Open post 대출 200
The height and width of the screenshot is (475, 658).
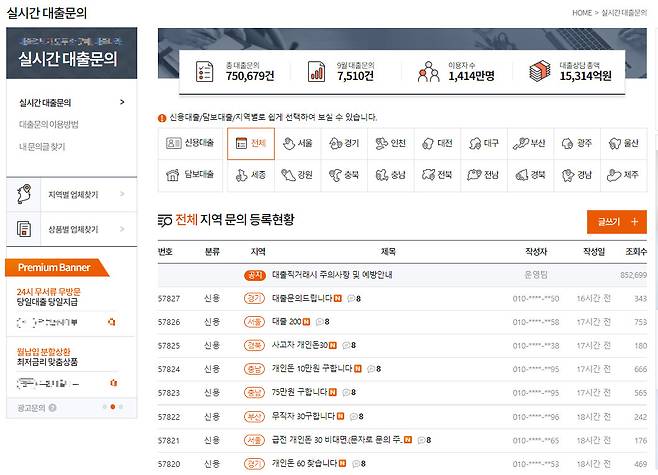point(287,322)
